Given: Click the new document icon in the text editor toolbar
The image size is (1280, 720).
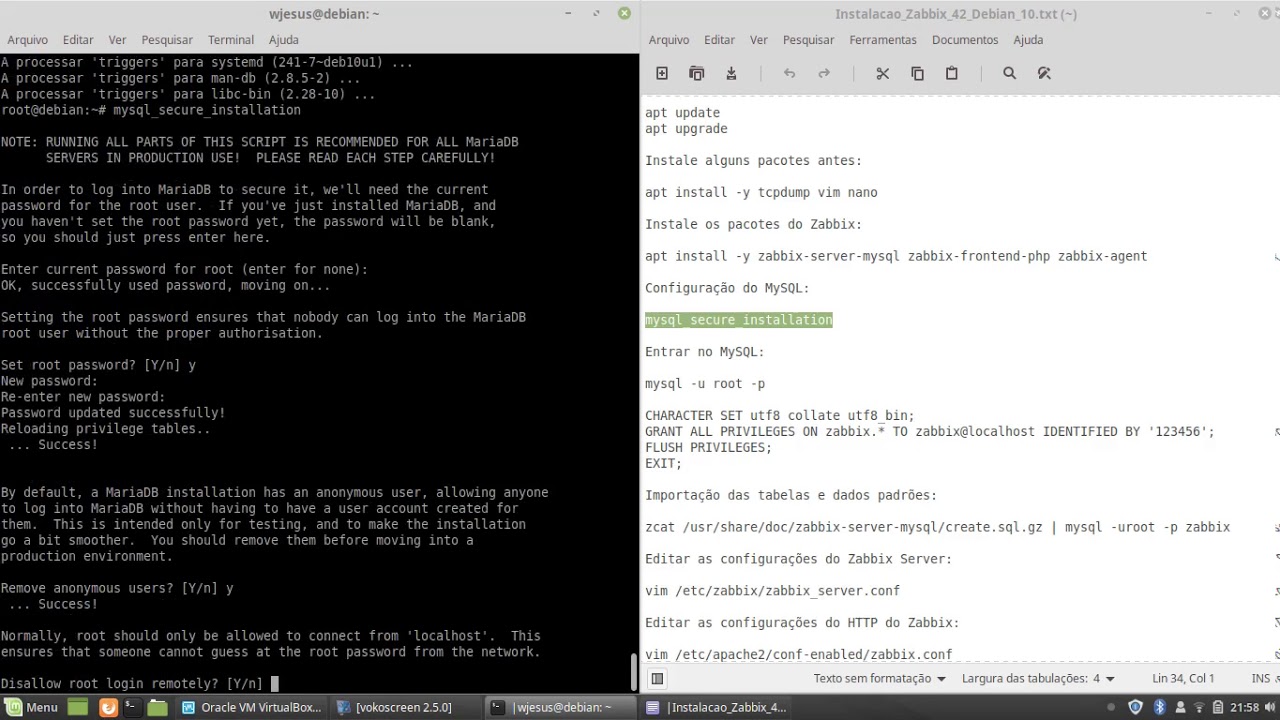Looking at the screenshot, I should 662,73.
